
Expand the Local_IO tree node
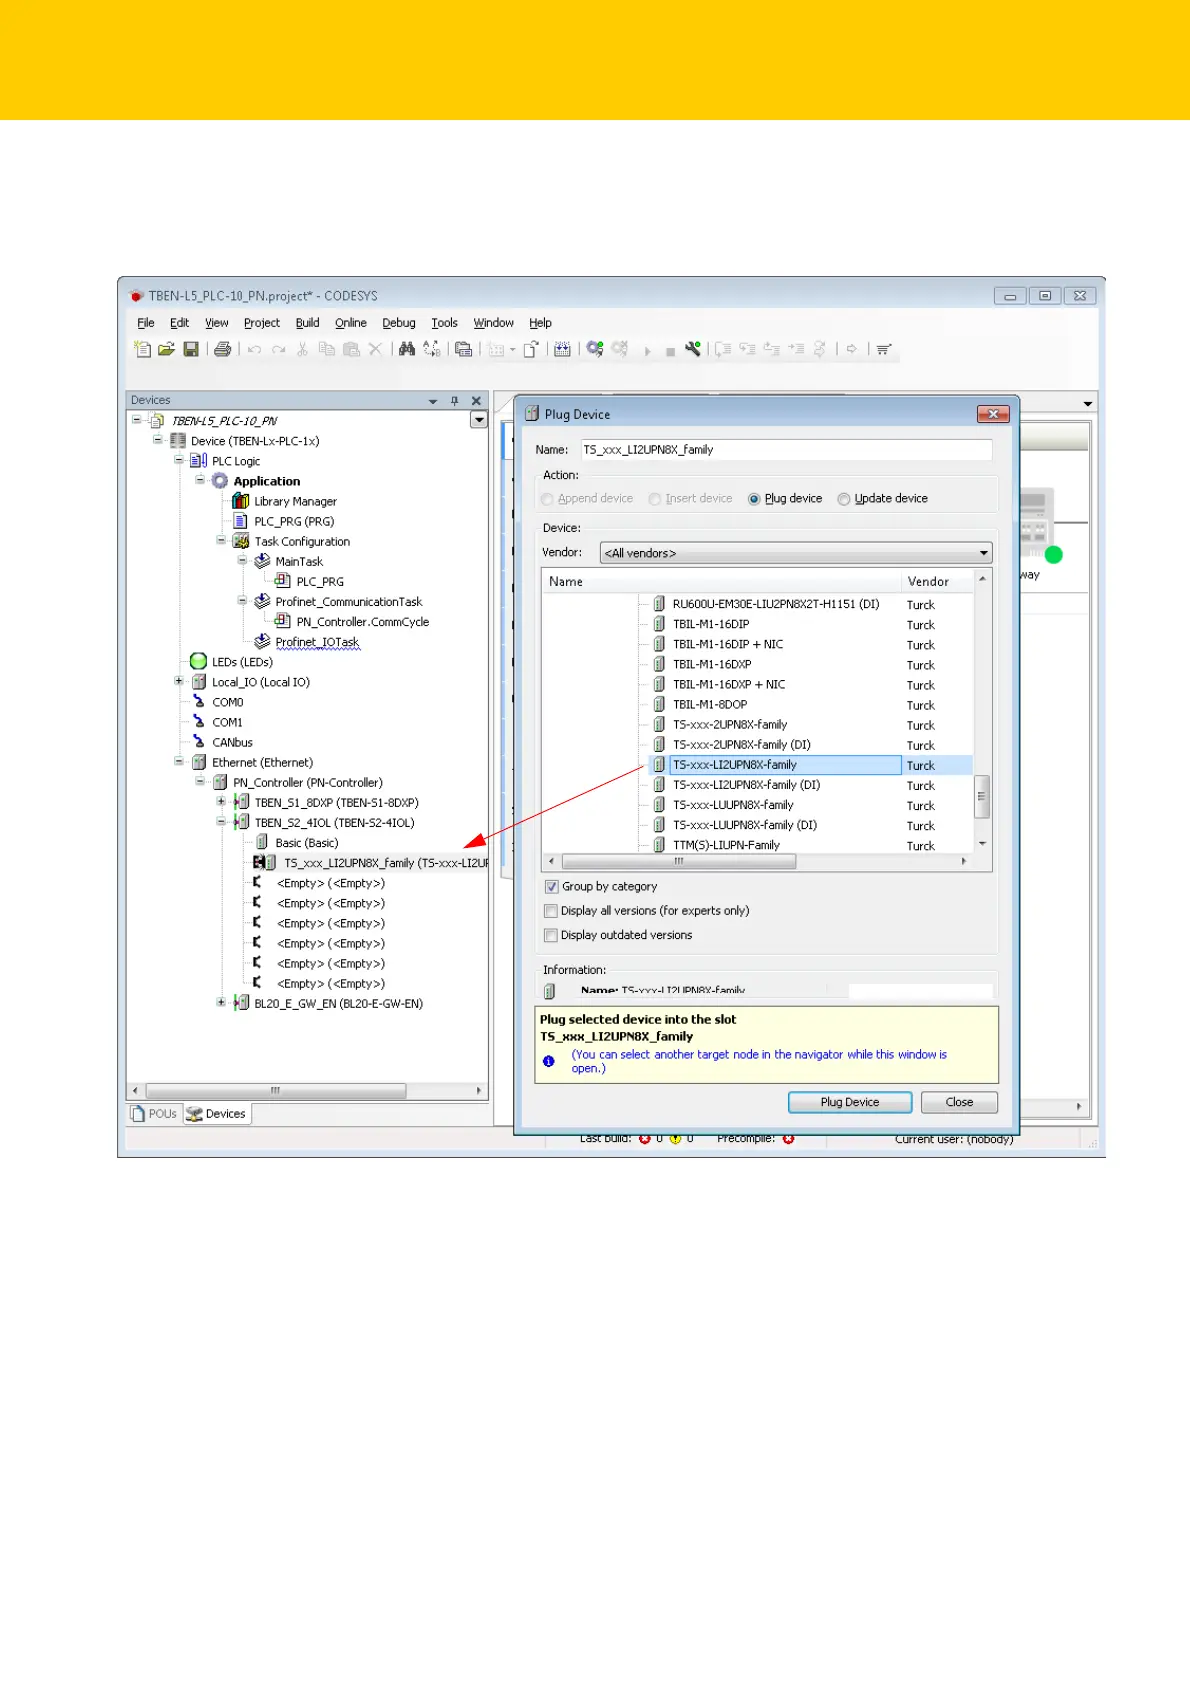[x=179, y=681]
